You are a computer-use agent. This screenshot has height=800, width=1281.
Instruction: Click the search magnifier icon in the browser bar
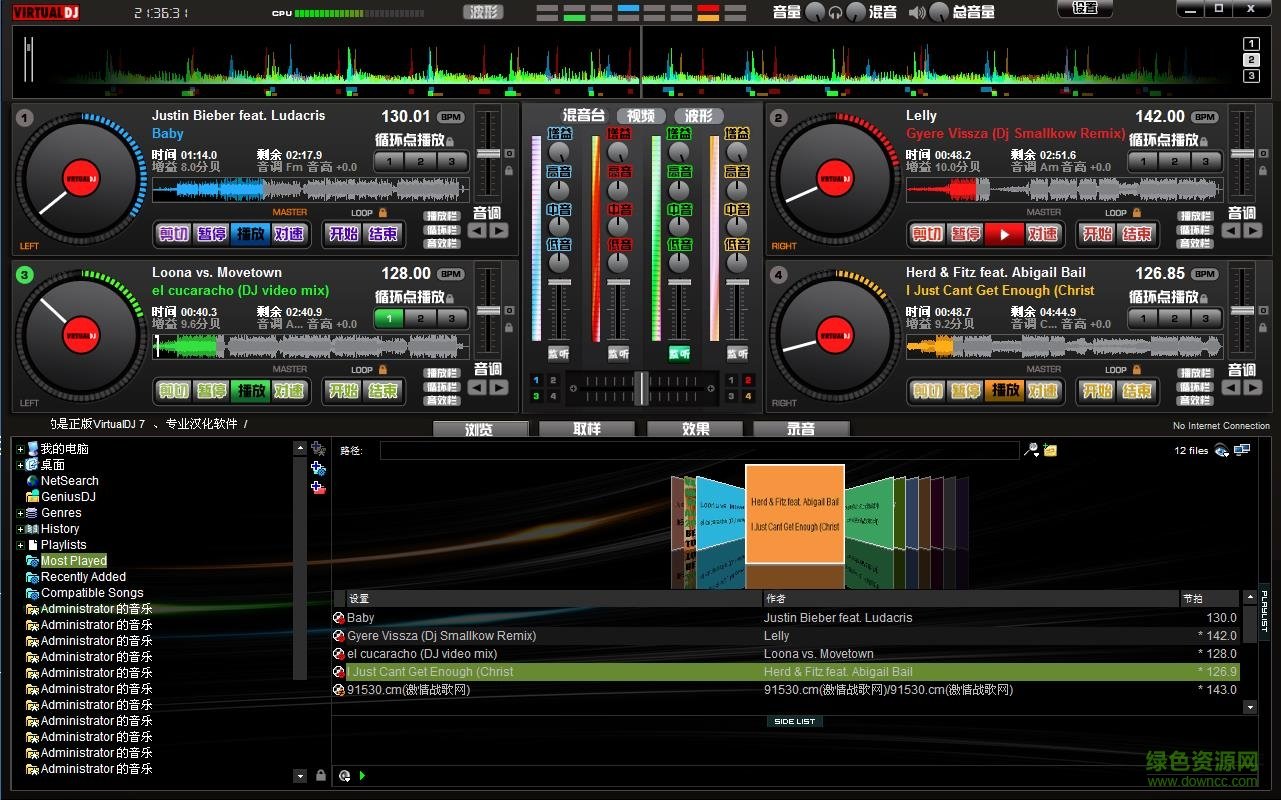1031,448
